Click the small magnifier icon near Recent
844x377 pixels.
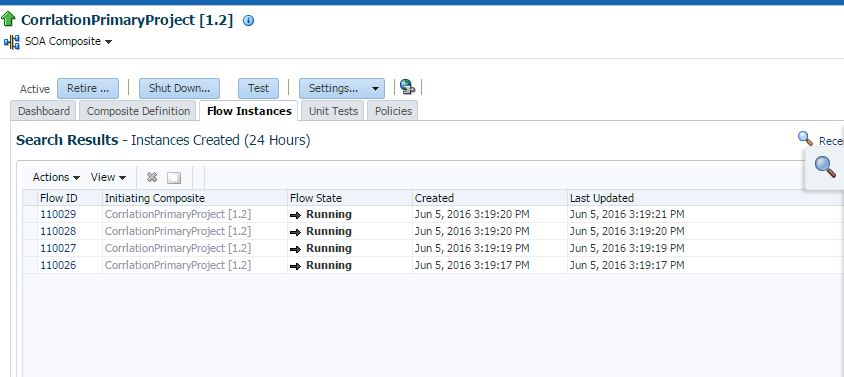click(805, 139)
